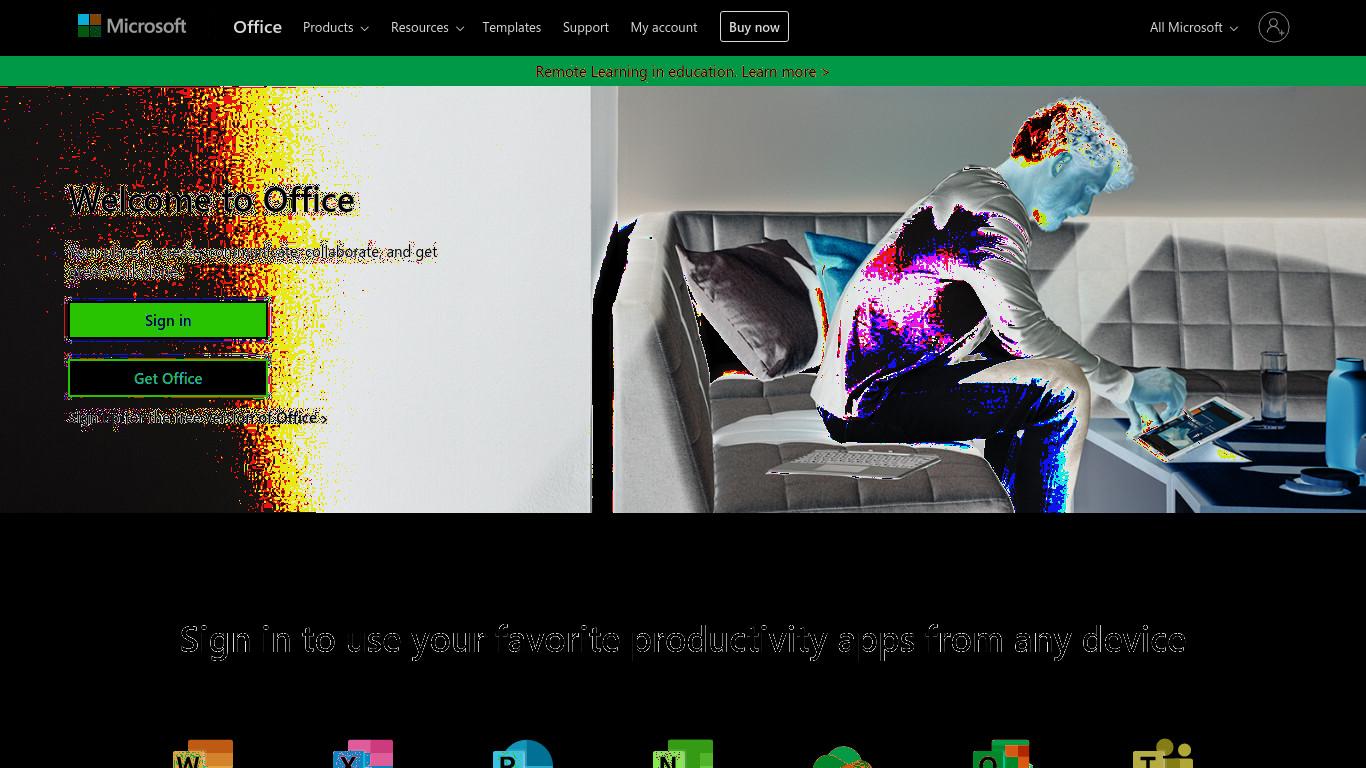The height and width of the screenshot is (768, 1366).
Task: Click the green Sign in button
Action: [x=168, y=320]
